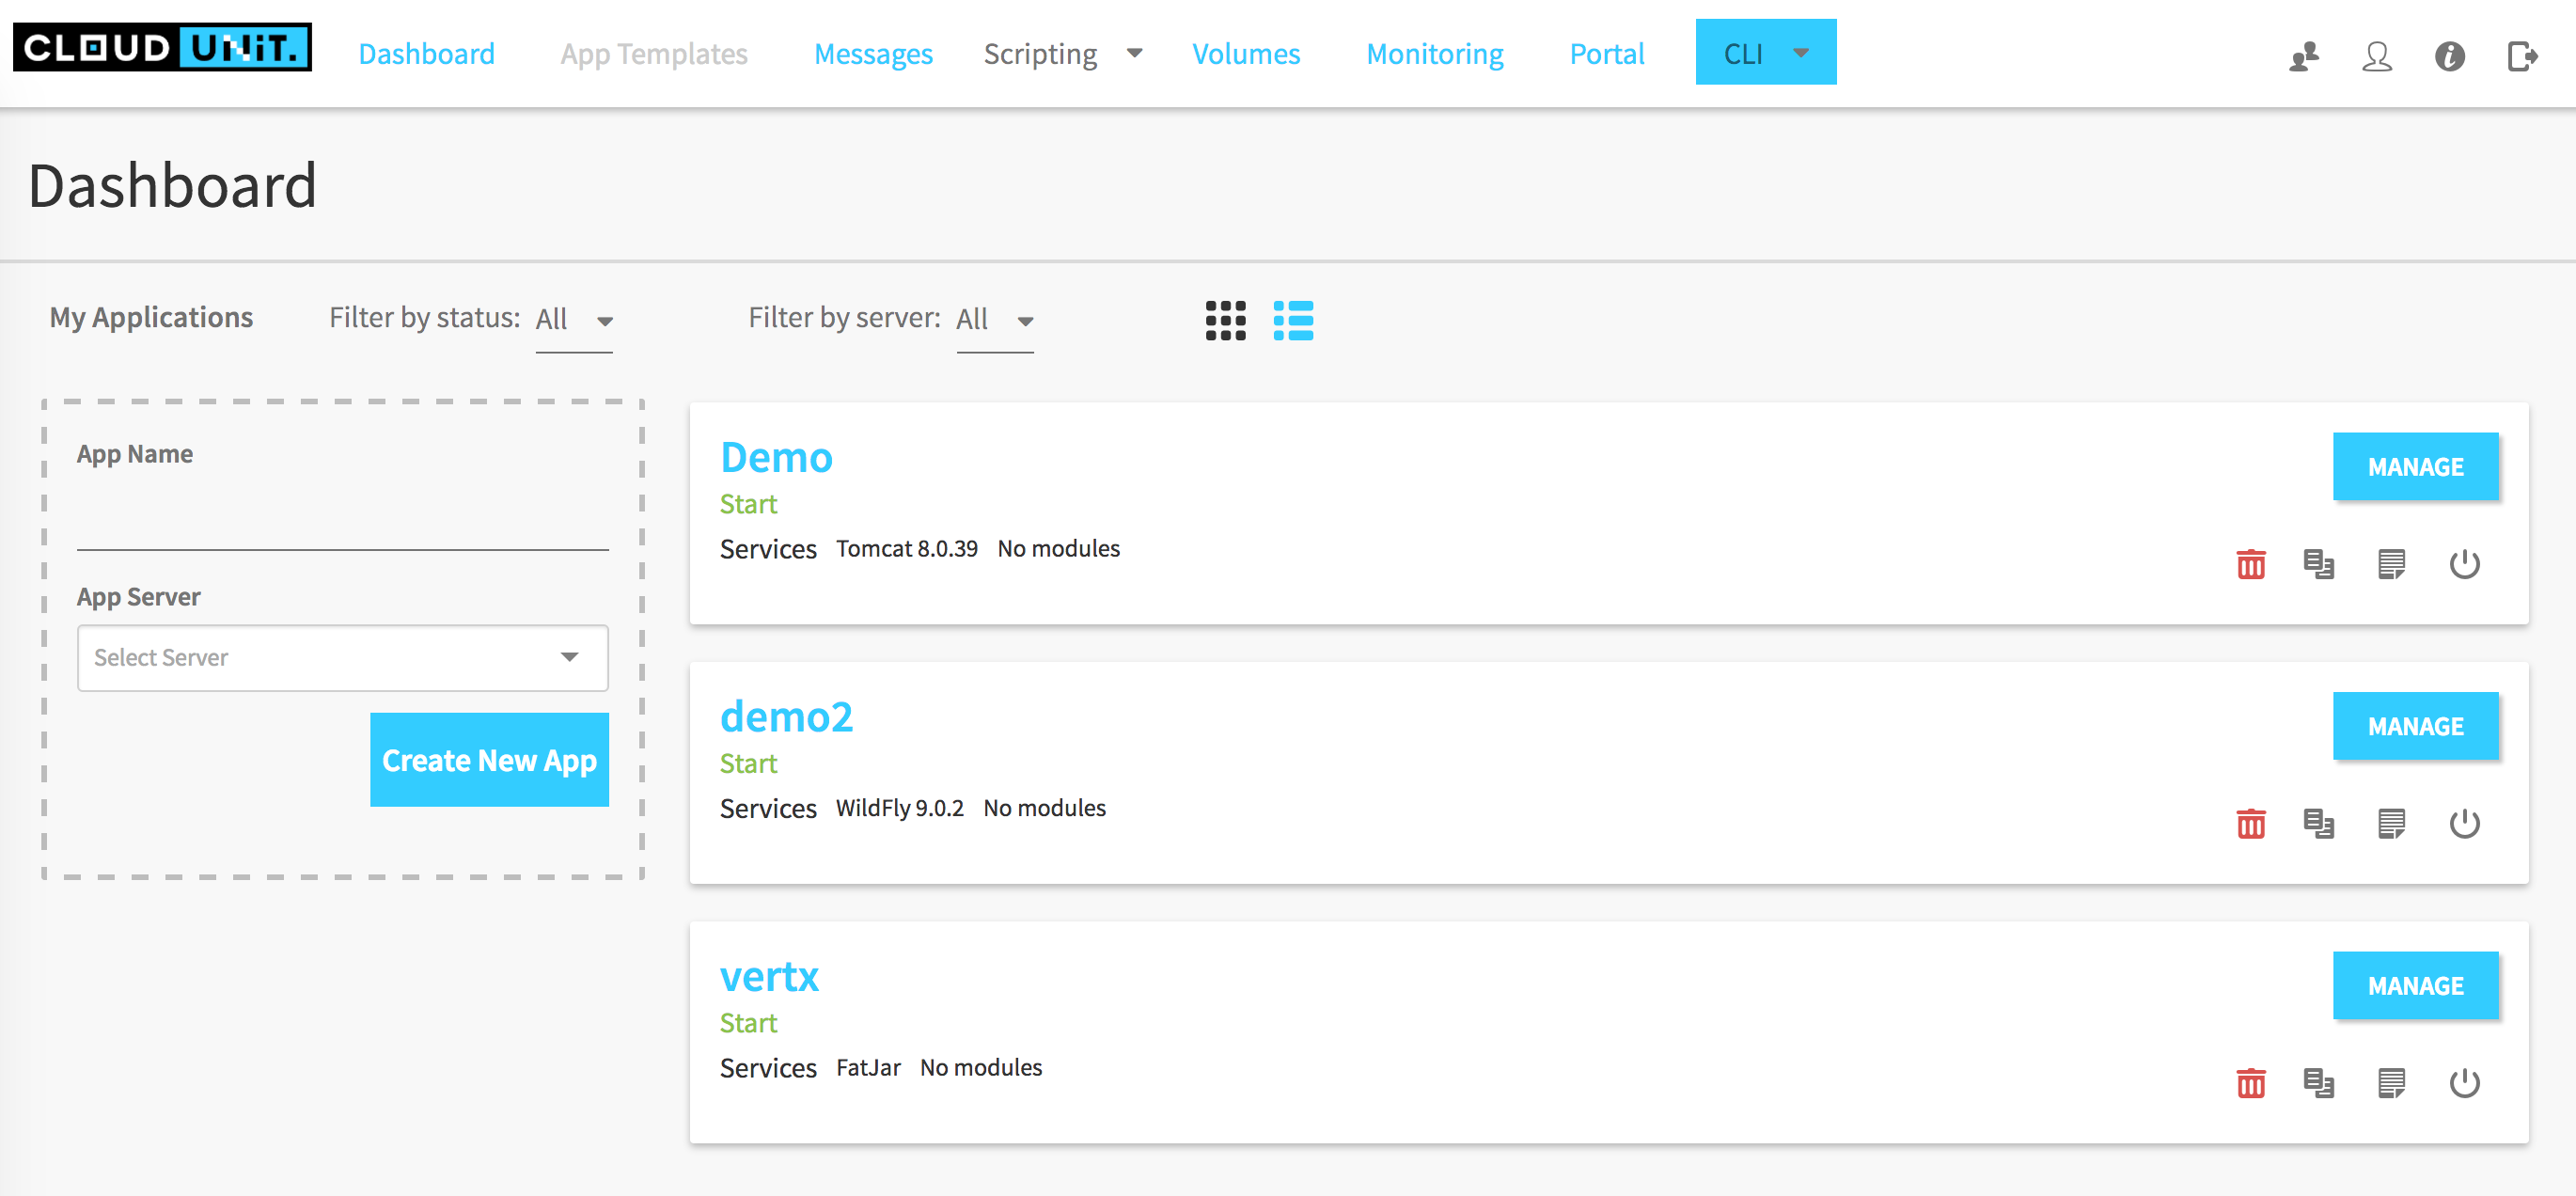Navigate to the Monitoring tab

[x=1435, y=54]
